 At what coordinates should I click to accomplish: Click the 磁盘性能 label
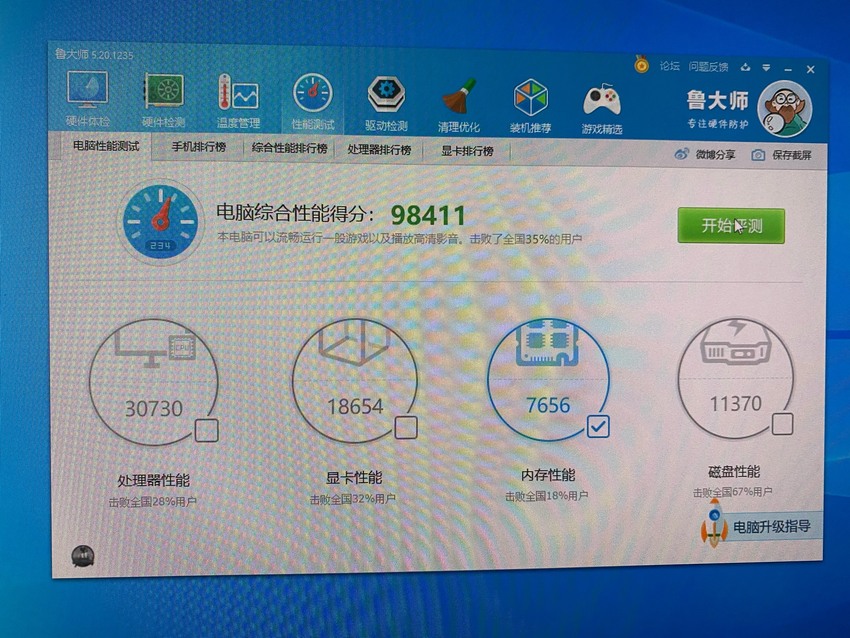(734, 472)
